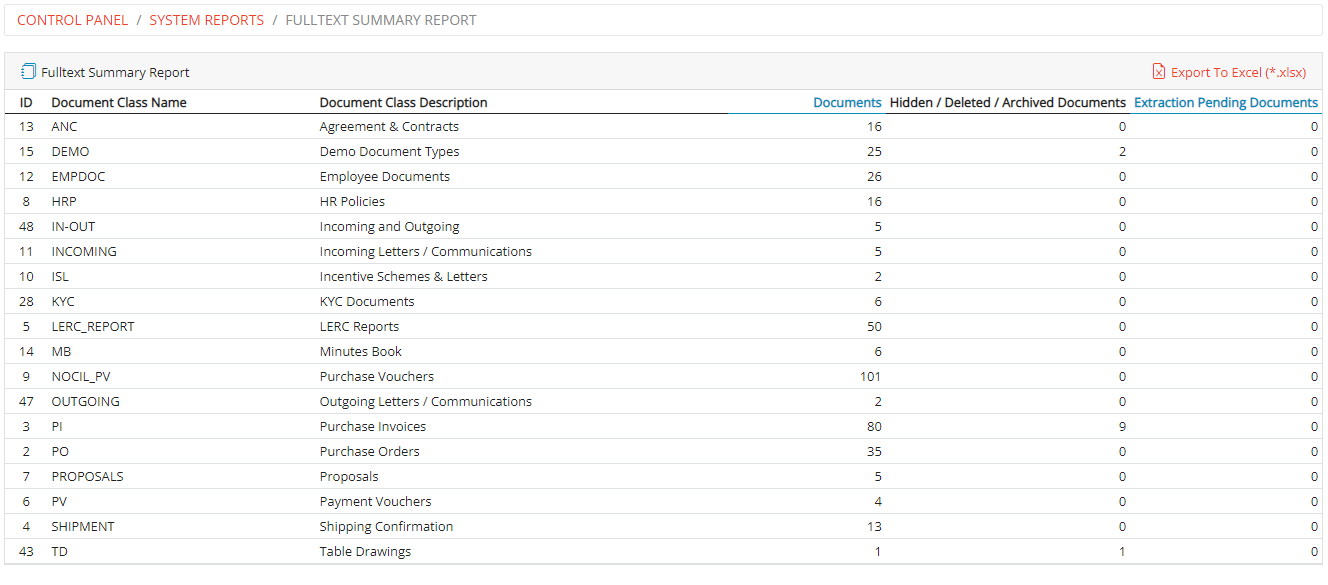Viewport: 1328px width, 585px height.
Task: Select FULLTEXT SUMMARY REPORT breadcrumb item
Action: (380, 19)
